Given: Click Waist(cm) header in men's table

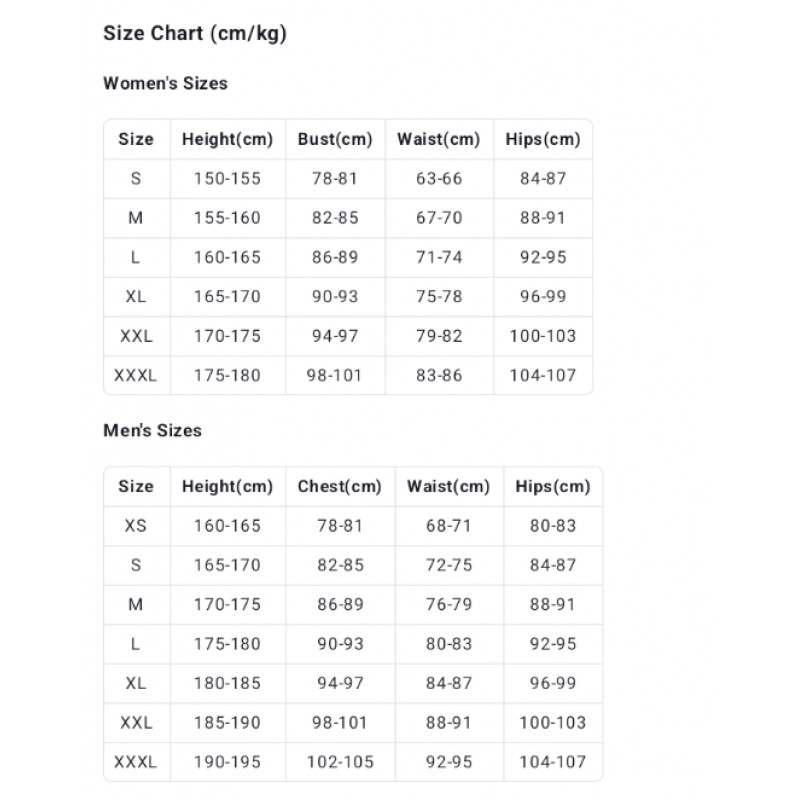Looking at the screenshot, I should click(448, 487).
